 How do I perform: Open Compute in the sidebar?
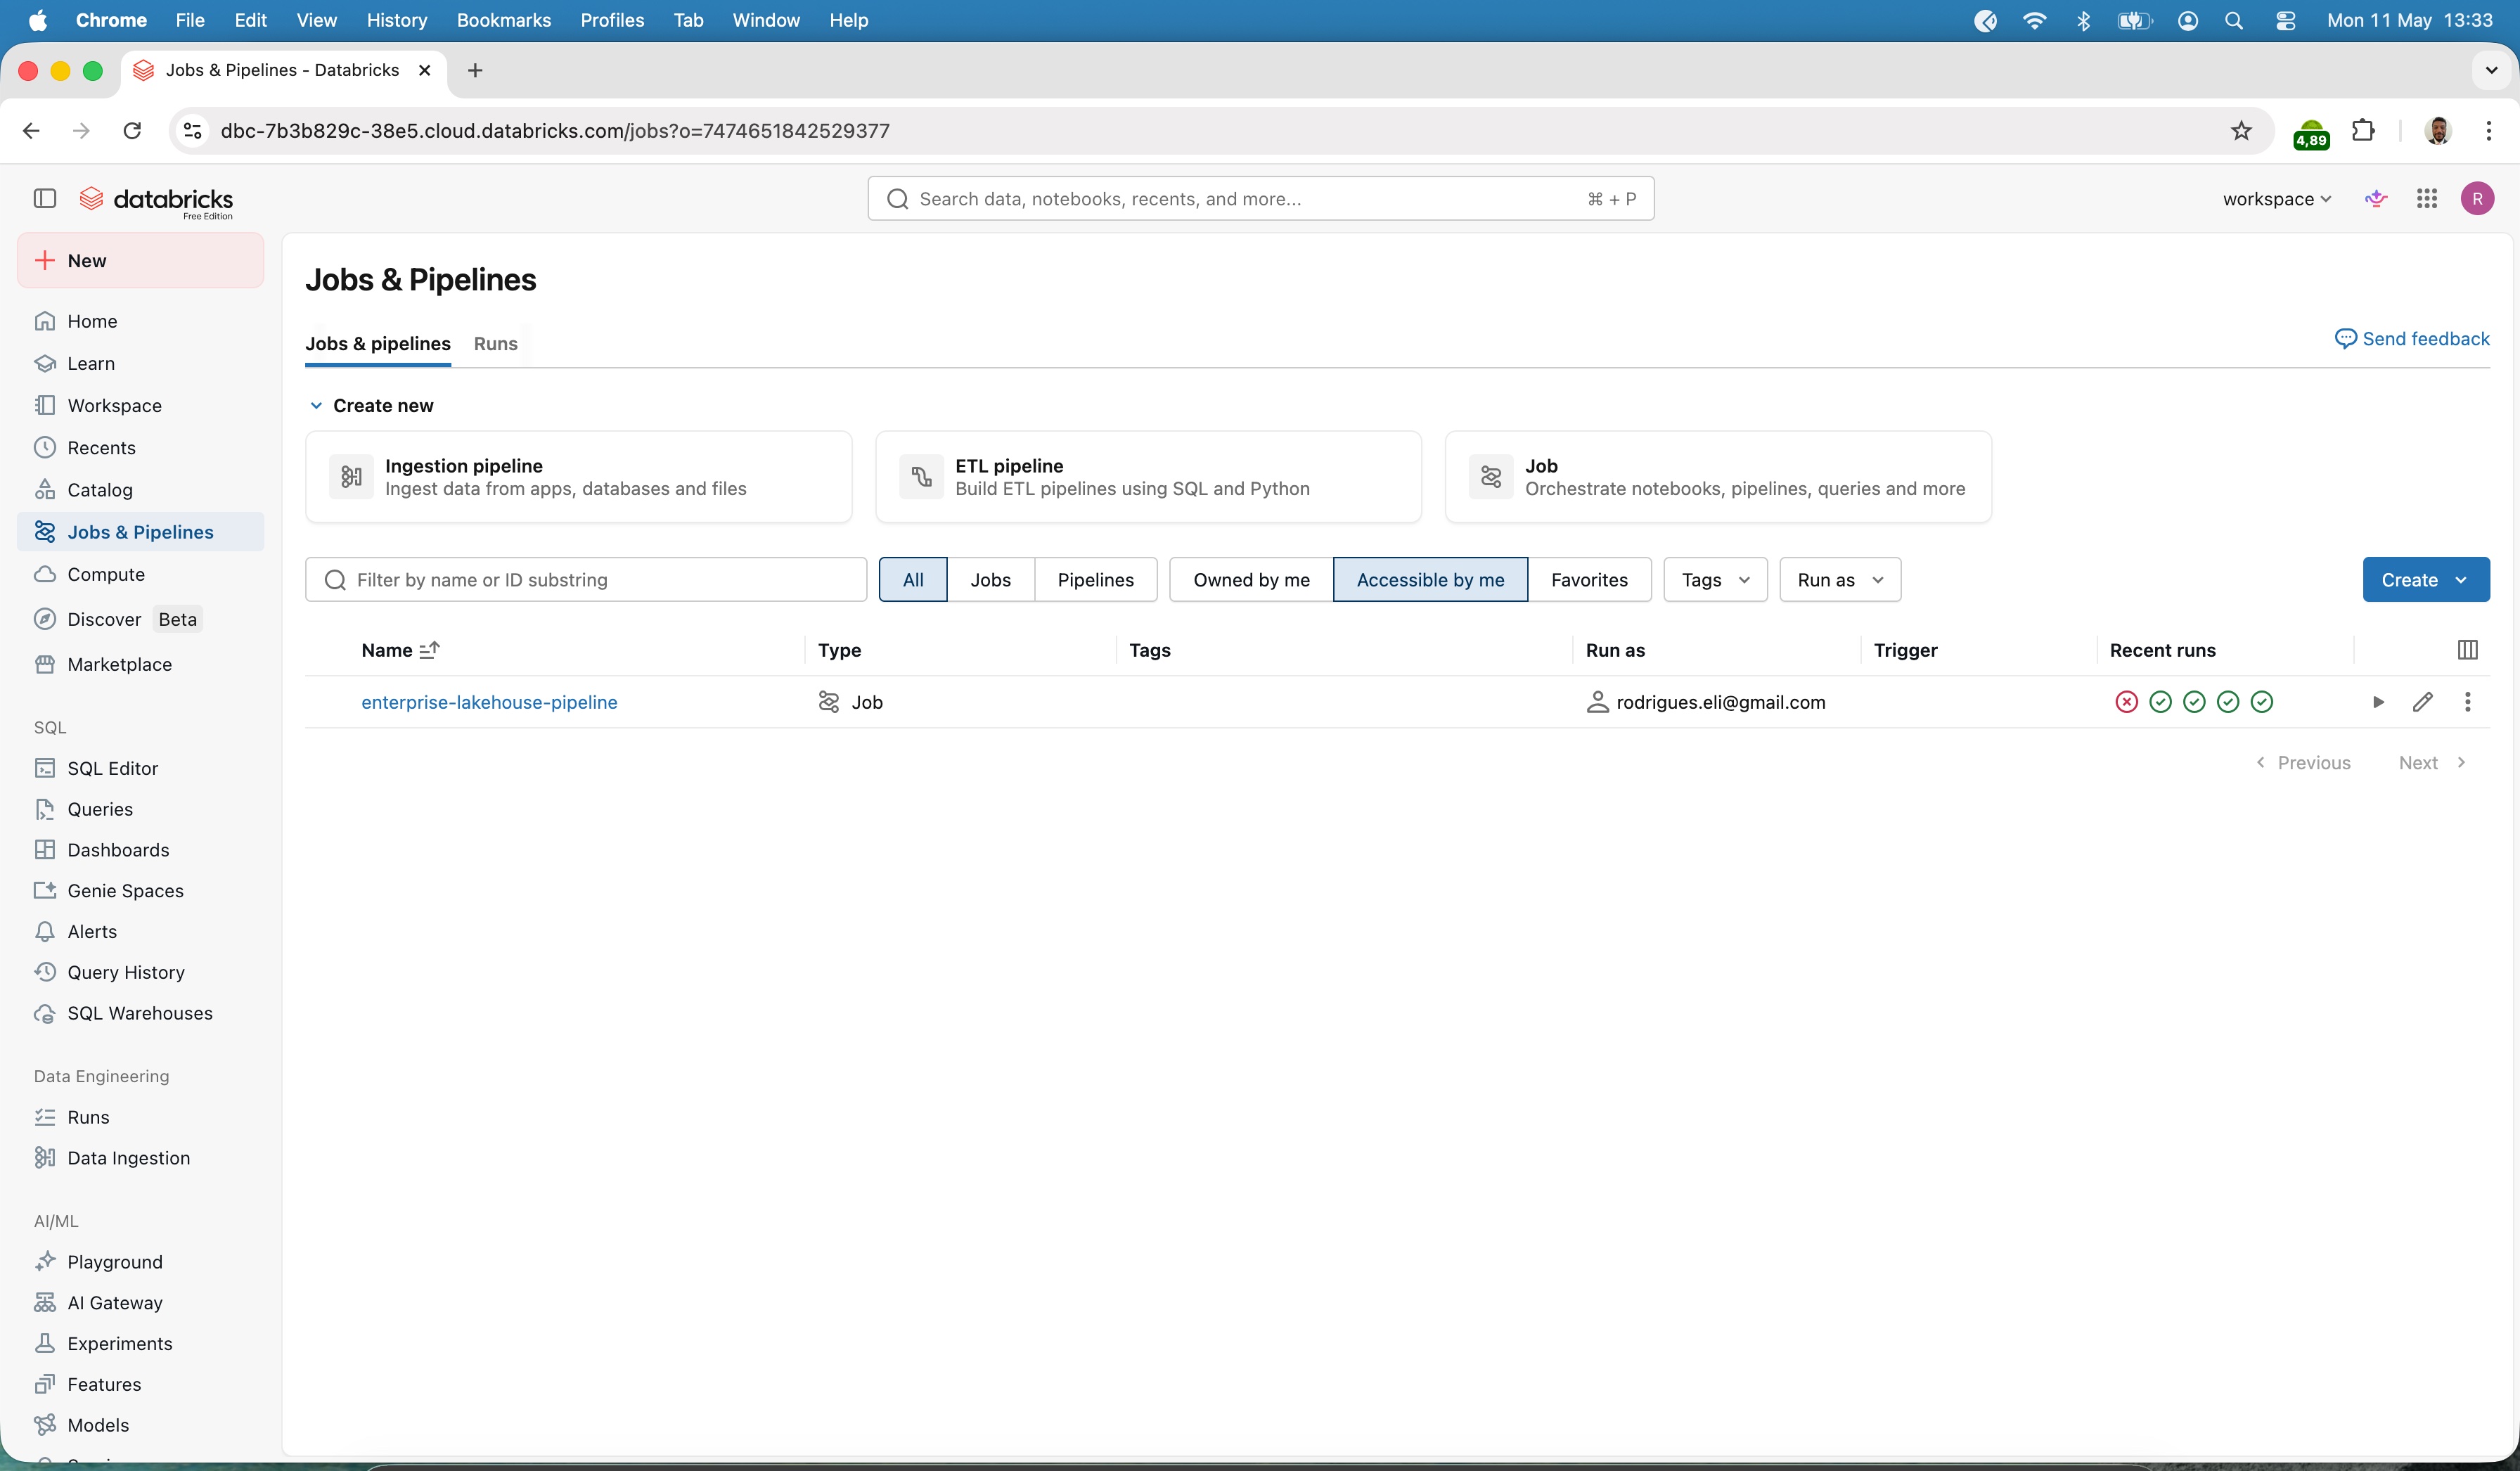coord(140,574)
